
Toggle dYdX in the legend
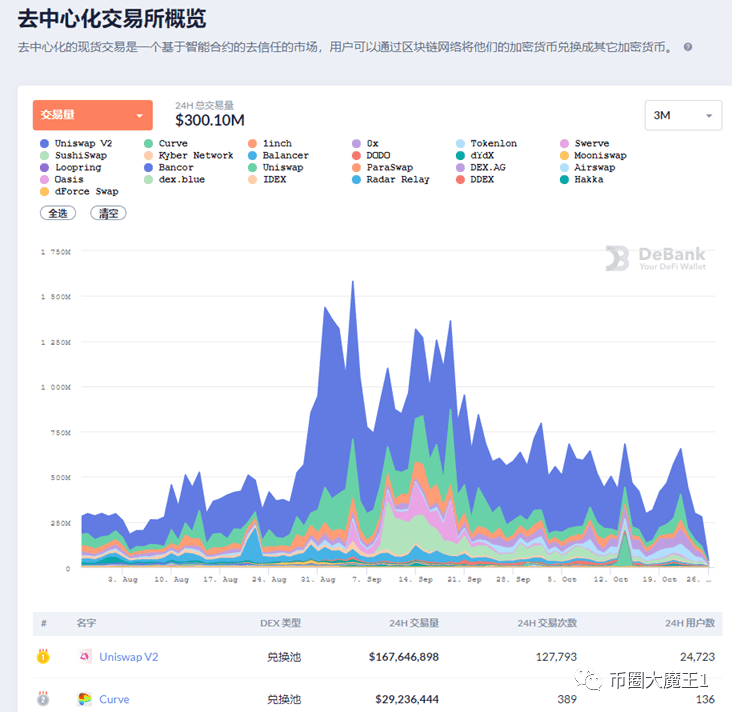tap(475, 155)
